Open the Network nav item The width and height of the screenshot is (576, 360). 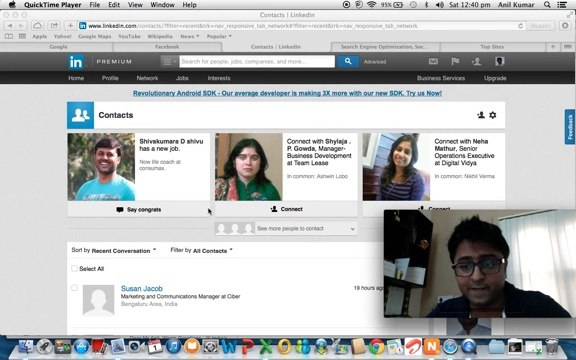(x=147, y=78)
